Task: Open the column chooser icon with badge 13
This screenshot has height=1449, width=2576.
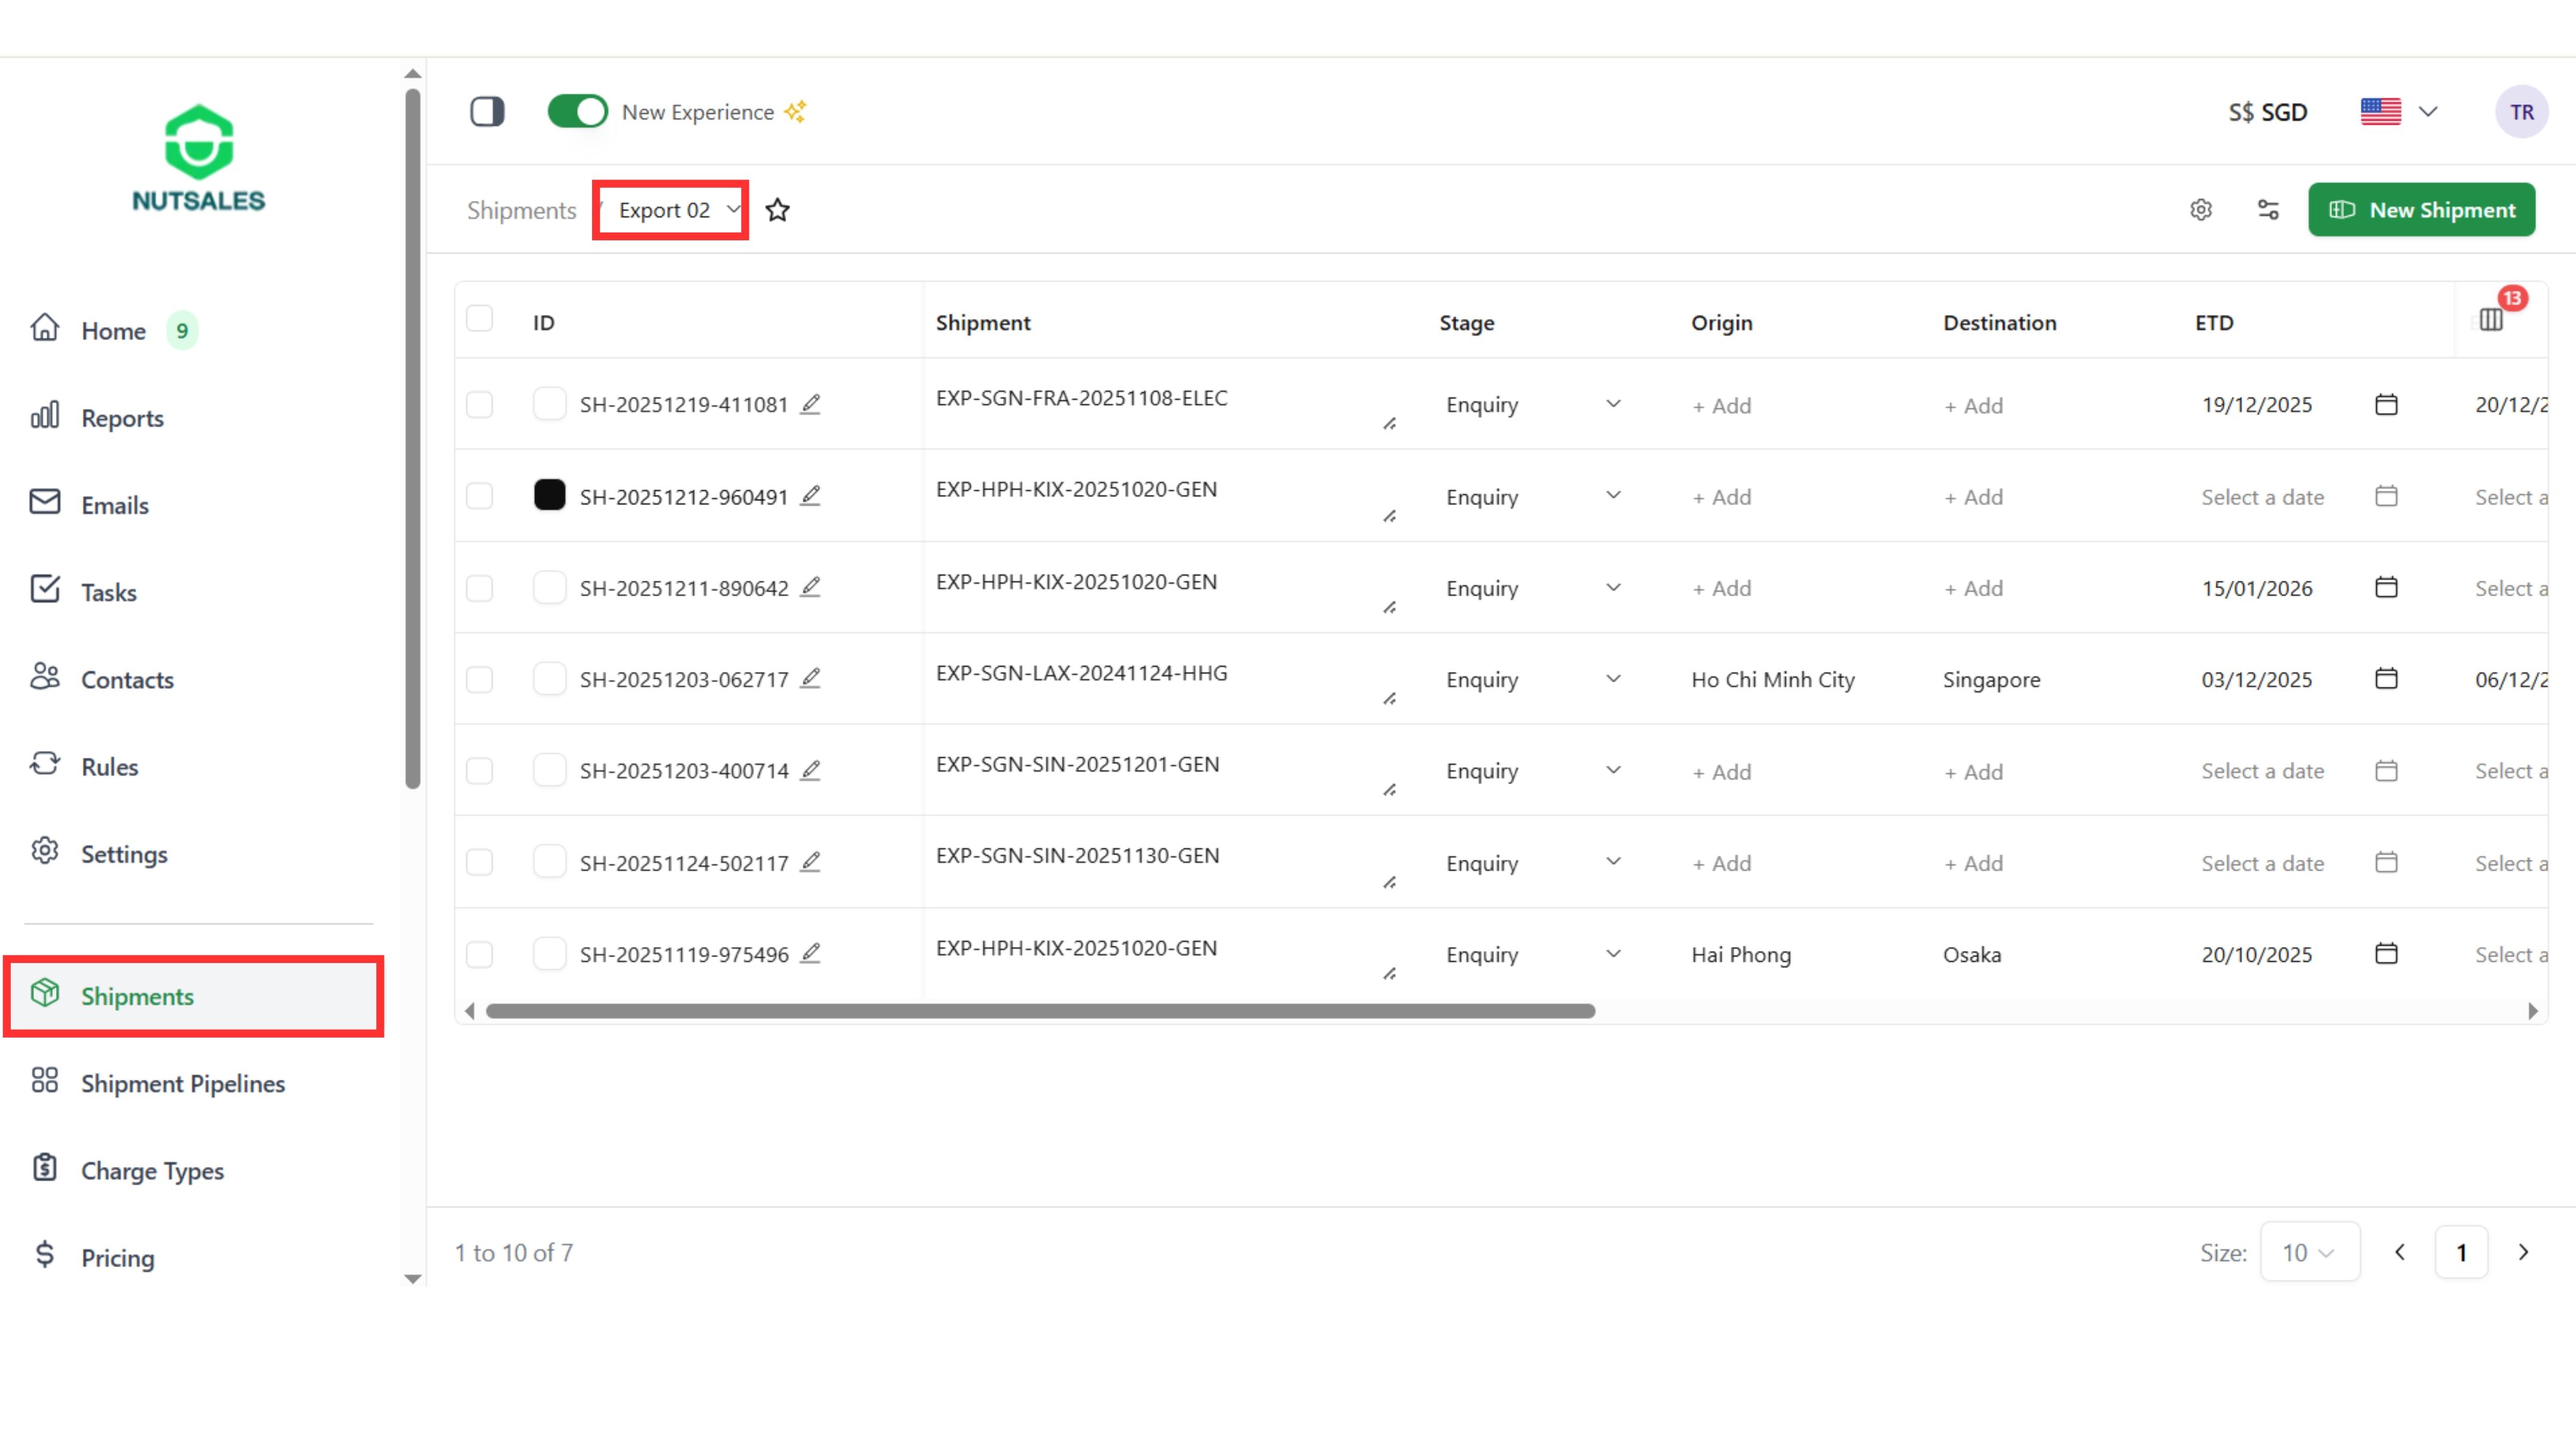Action: [2491, 320]
